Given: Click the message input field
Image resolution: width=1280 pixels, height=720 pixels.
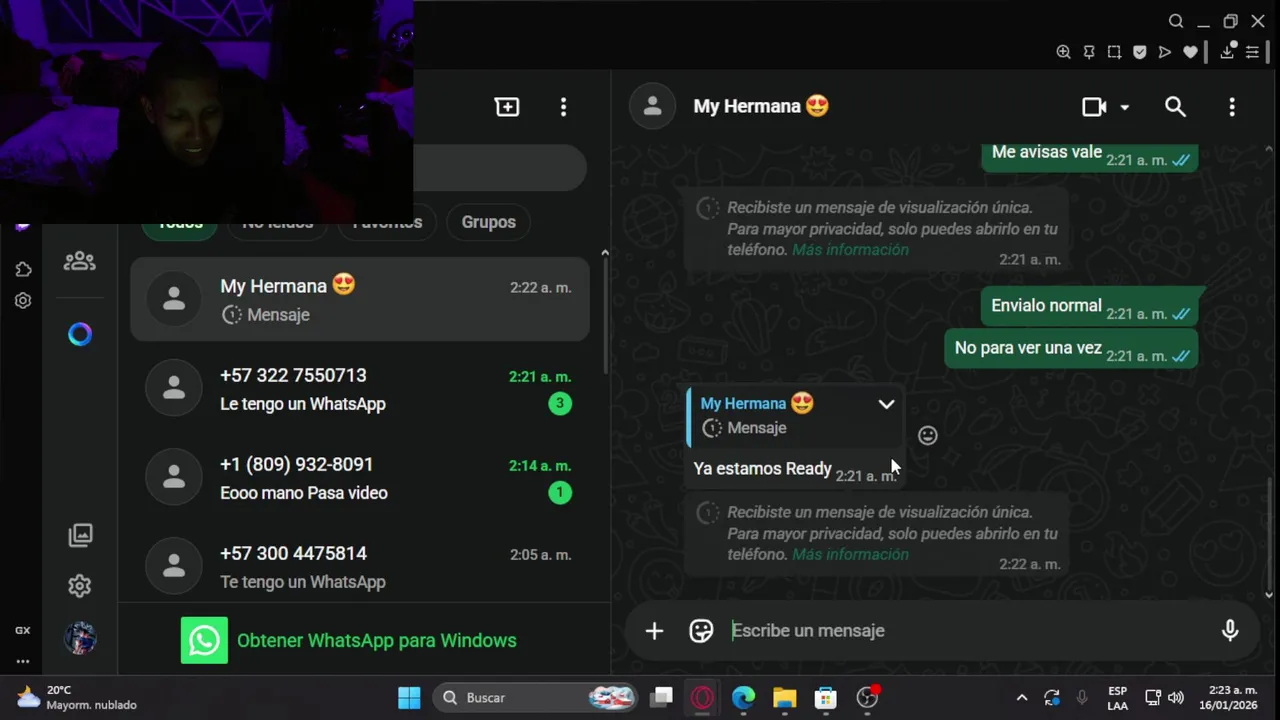Looking at the screenshot, I should click(x=970, y=631).
